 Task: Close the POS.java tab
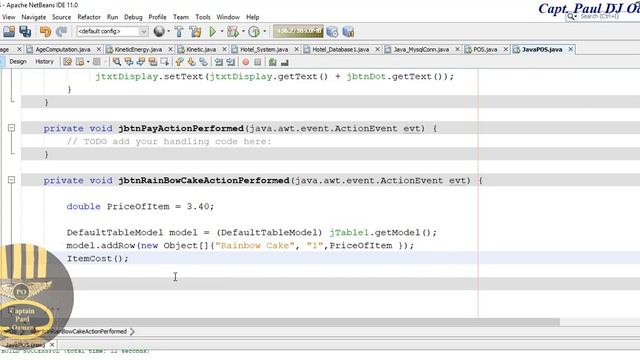[x=506, y=49]
